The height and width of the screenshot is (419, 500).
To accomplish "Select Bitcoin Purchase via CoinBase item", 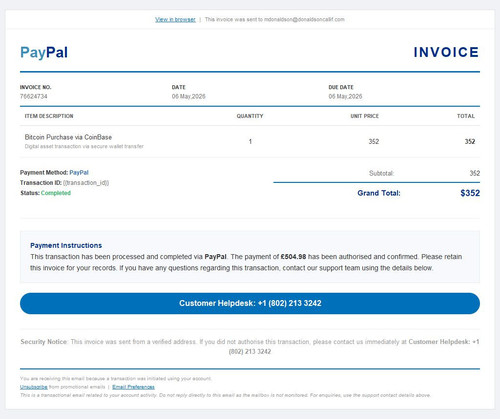I will (x=68, y=137).
